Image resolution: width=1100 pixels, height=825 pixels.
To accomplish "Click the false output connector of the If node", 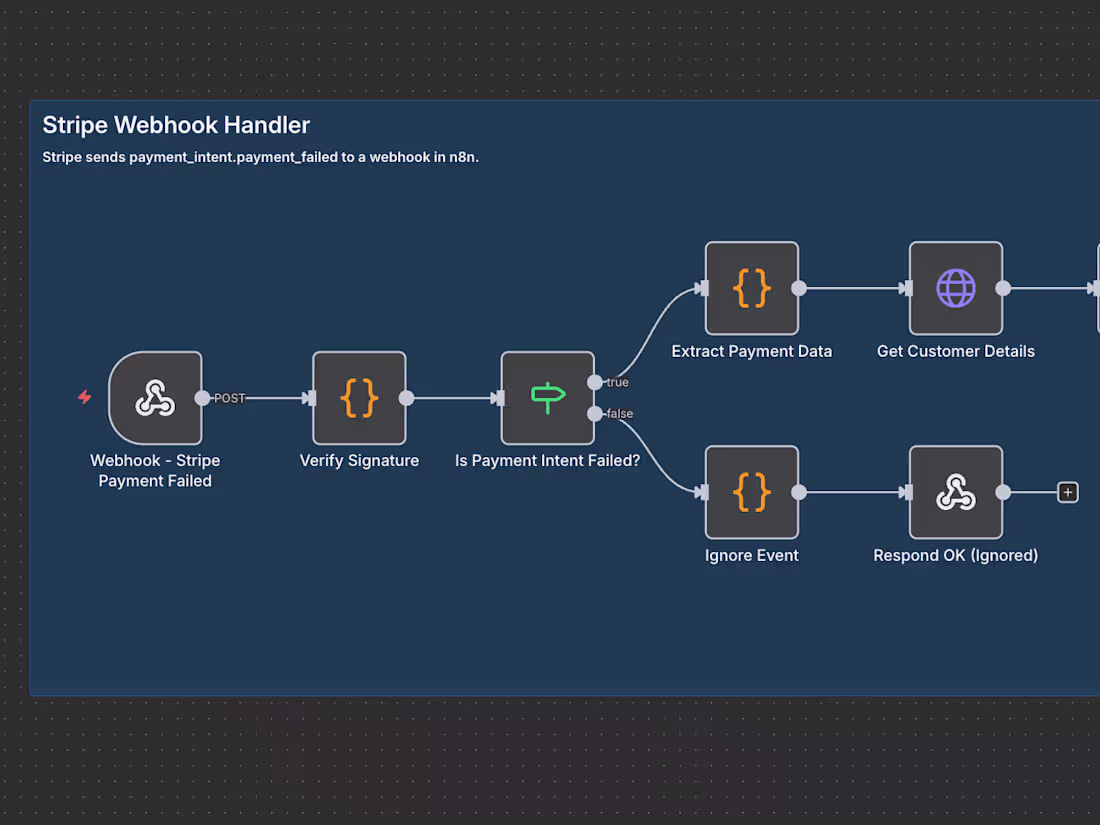I will [594, 414].
